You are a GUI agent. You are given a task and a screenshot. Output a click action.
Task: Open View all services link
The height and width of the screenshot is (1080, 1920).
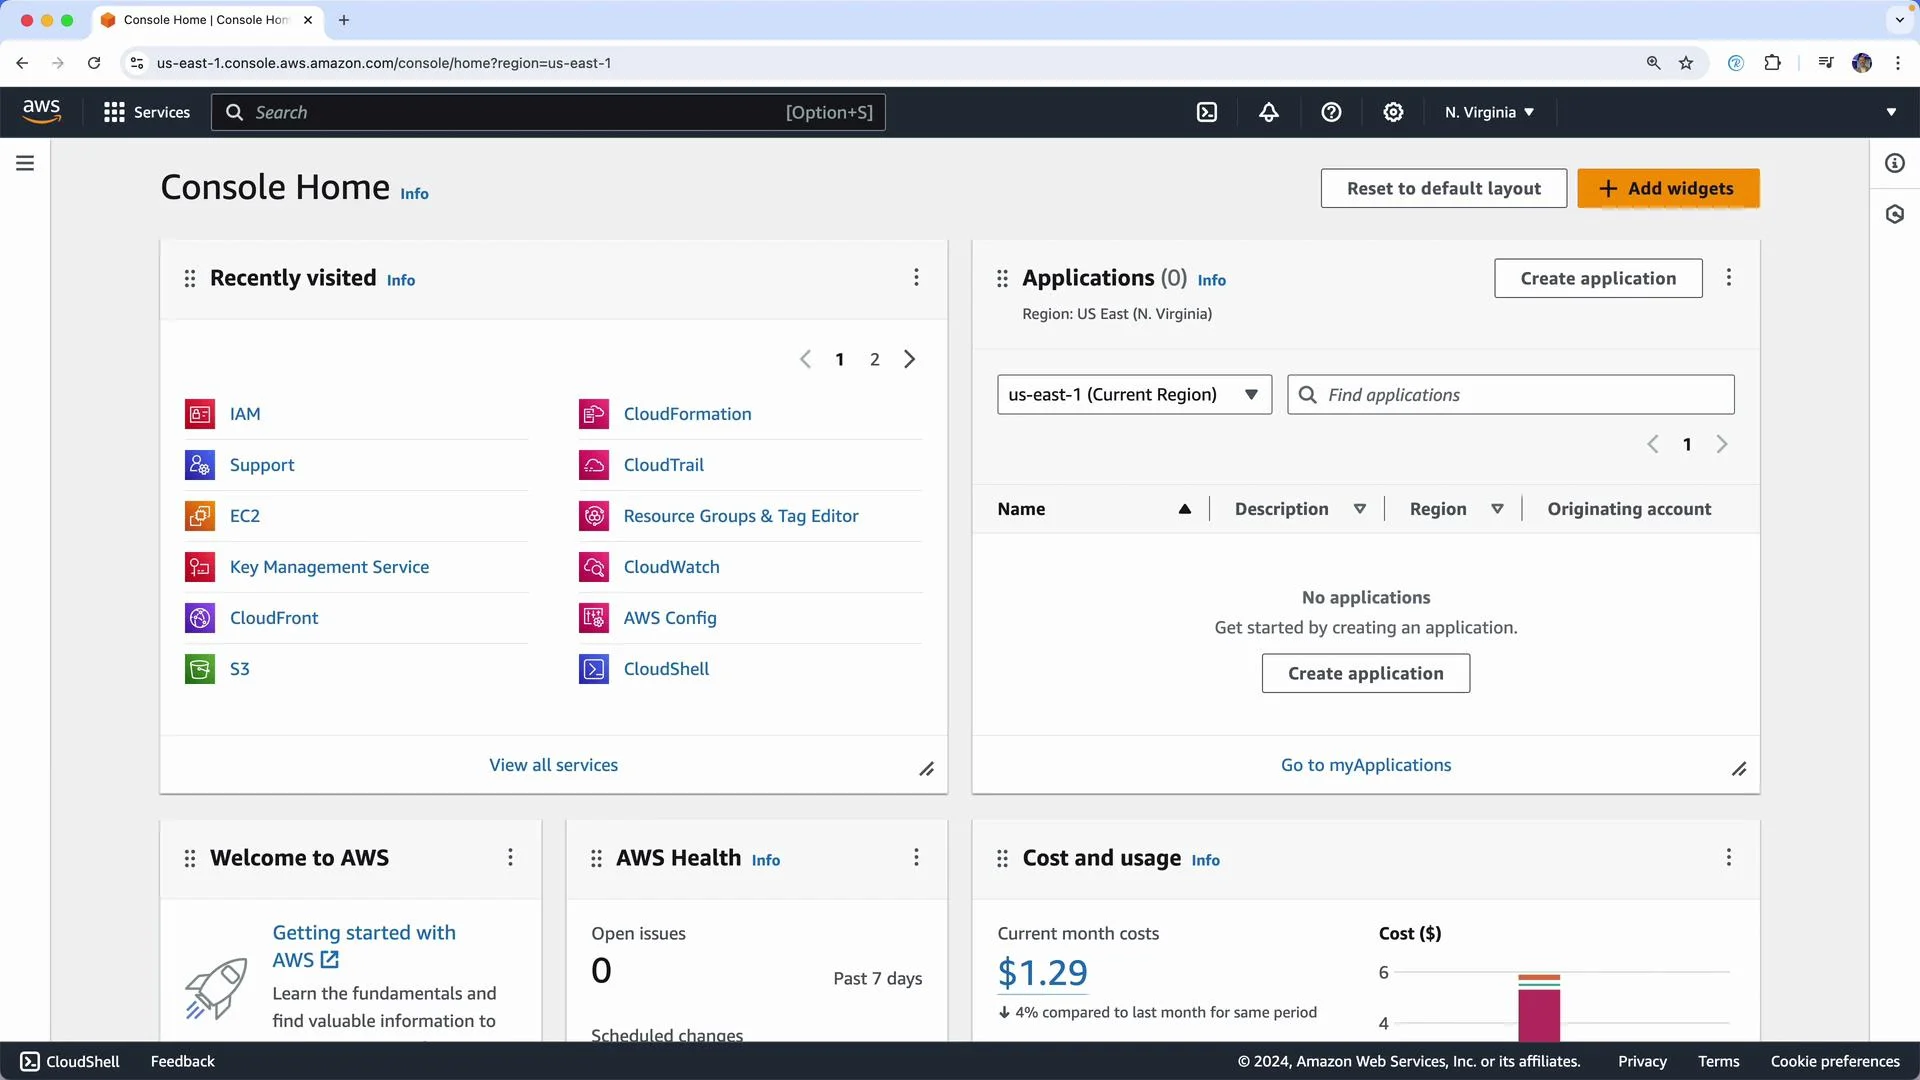(x=553, y=765)
